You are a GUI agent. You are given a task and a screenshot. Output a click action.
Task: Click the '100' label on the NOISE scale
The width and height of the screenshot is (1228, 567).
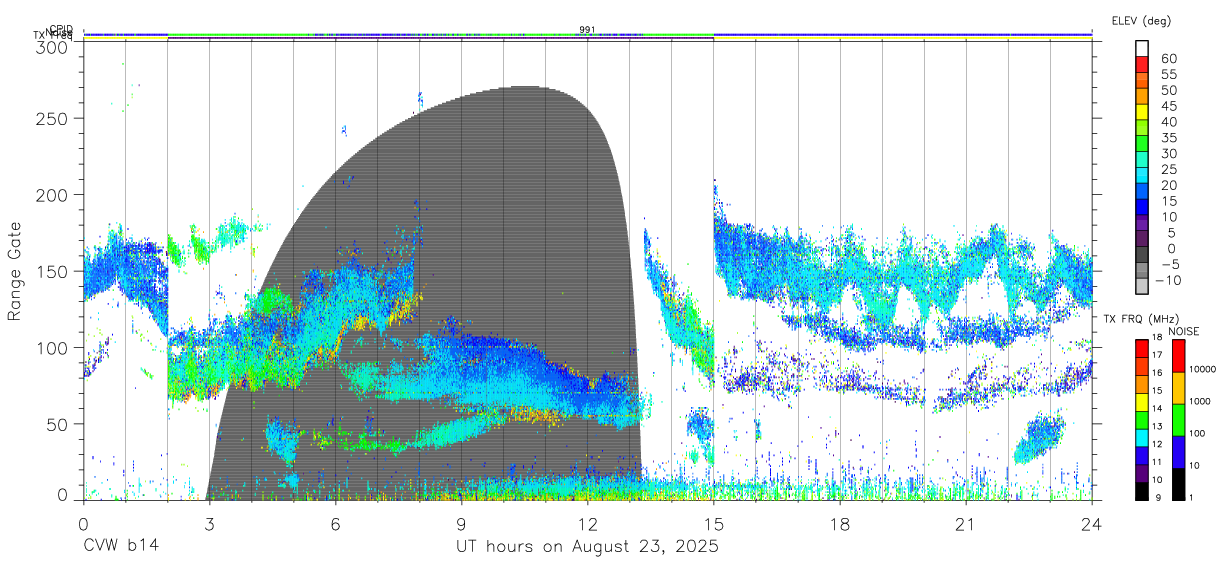click(x=1197, y=433)
